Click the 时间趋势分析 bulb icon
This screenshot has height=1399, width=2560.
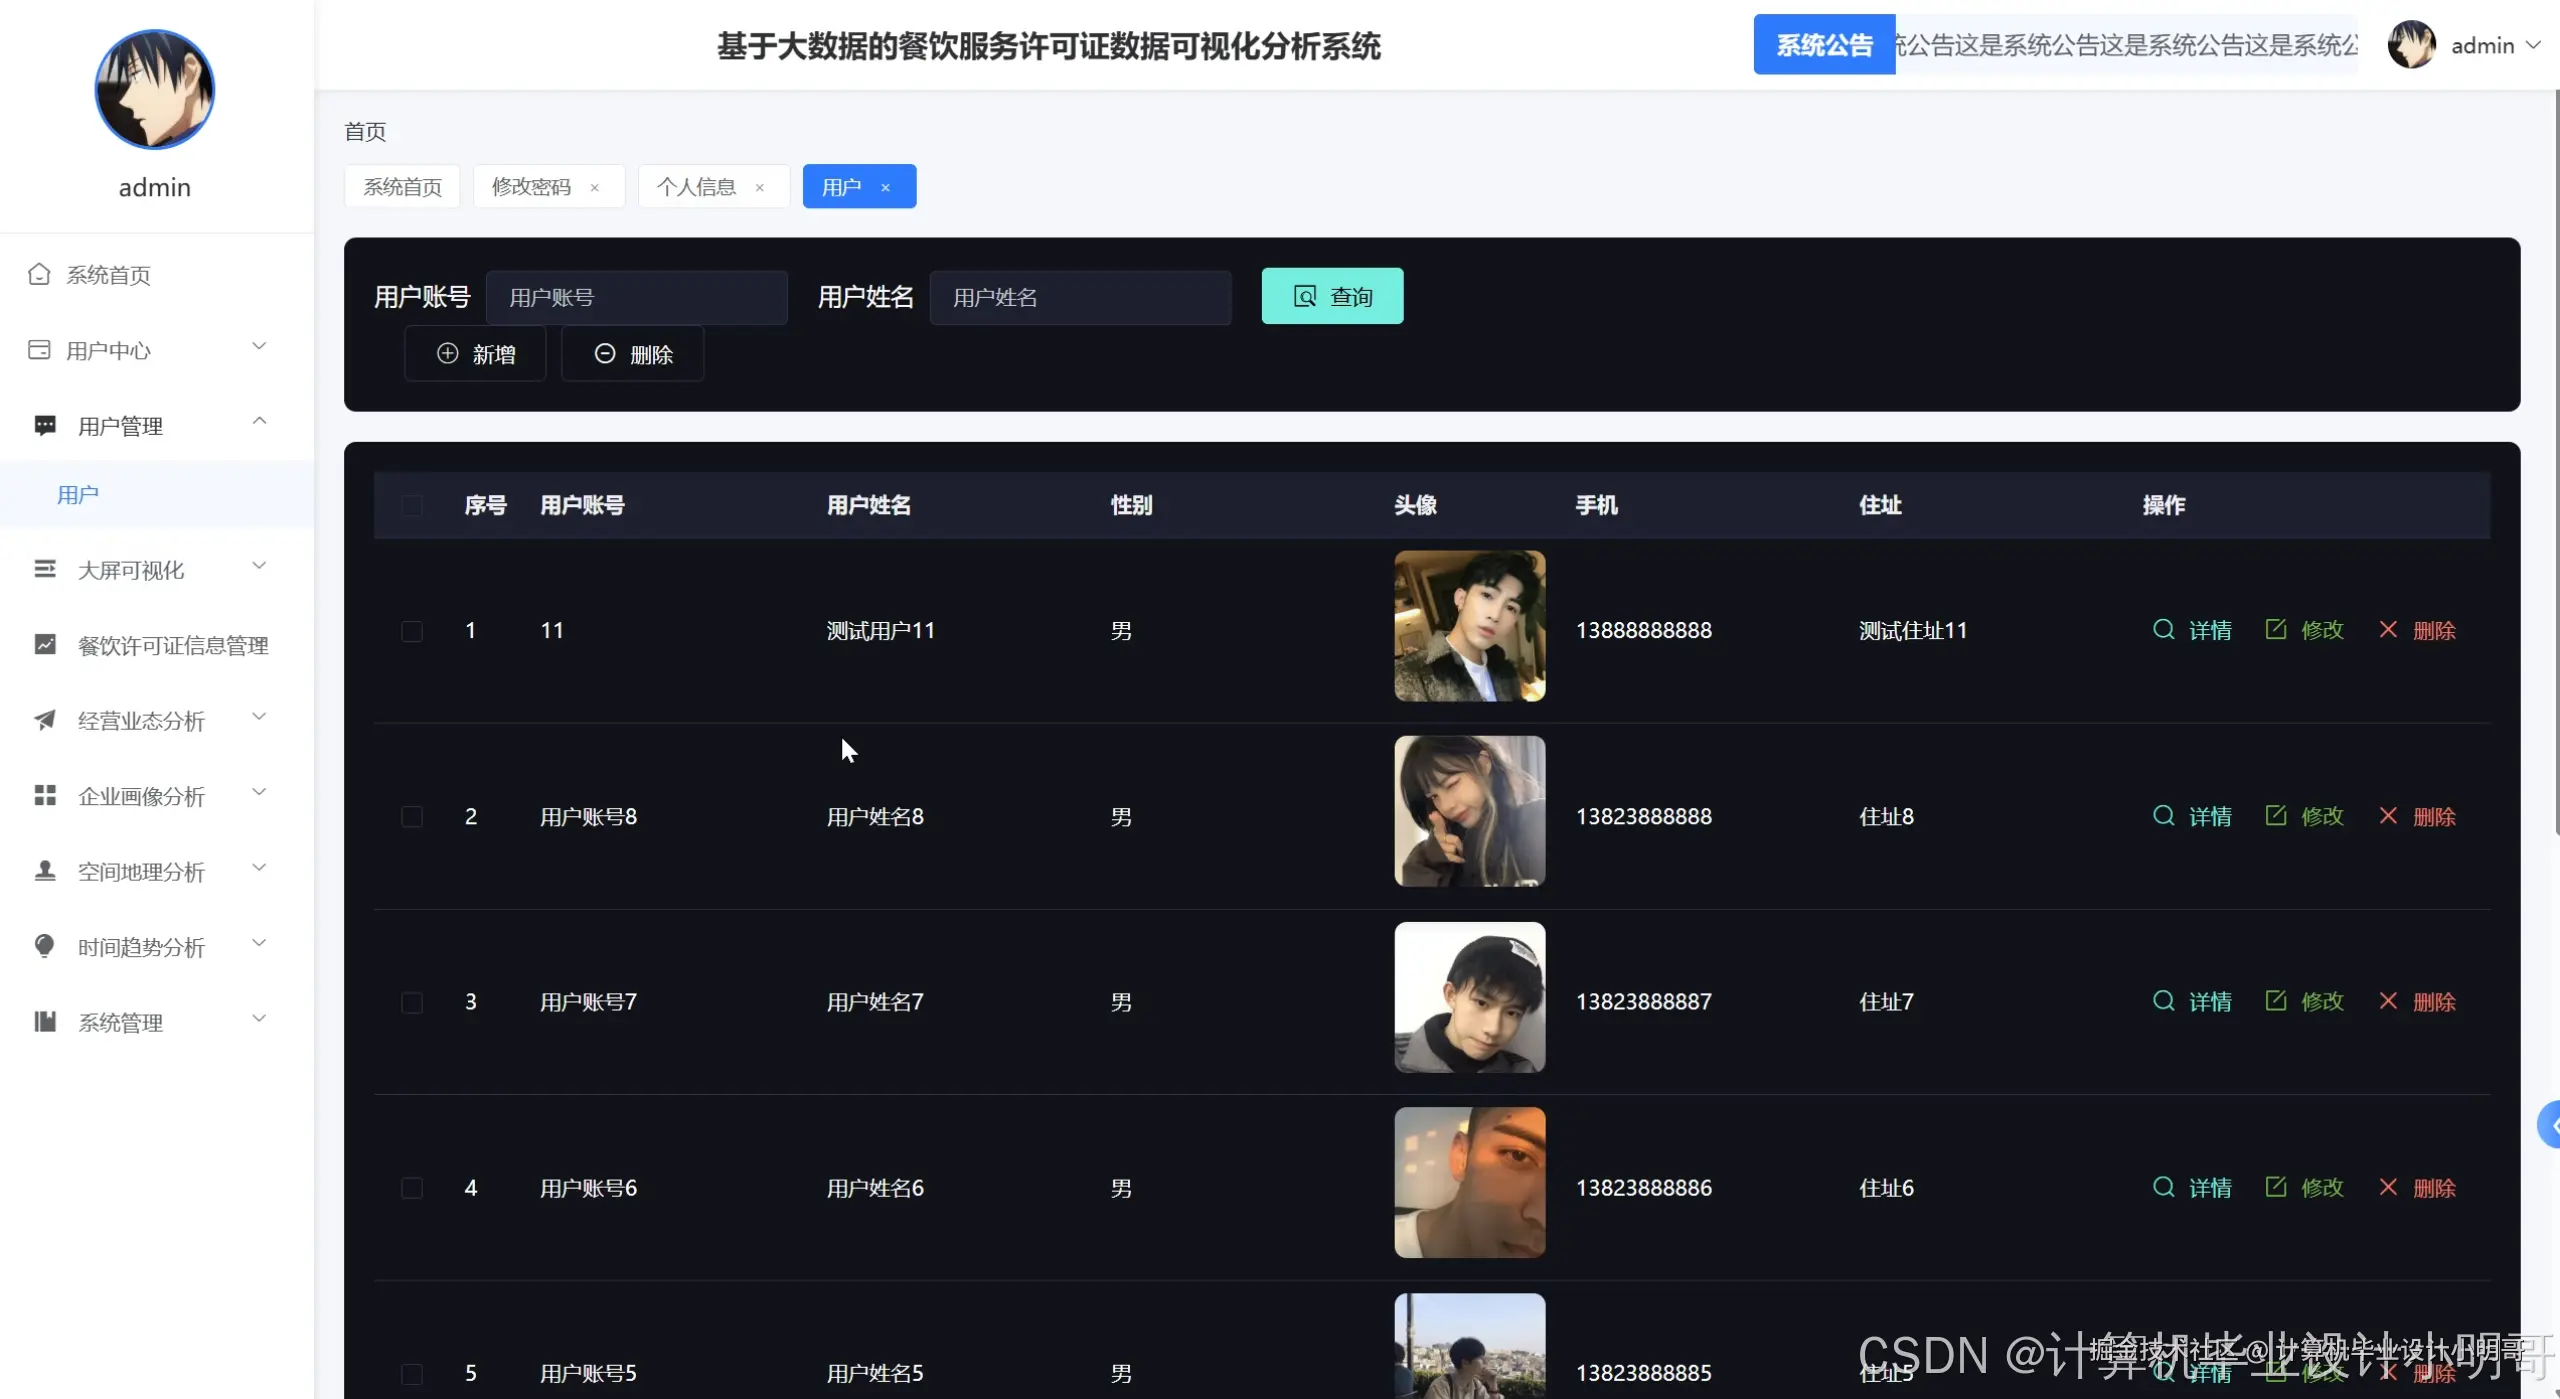(45, 946)
